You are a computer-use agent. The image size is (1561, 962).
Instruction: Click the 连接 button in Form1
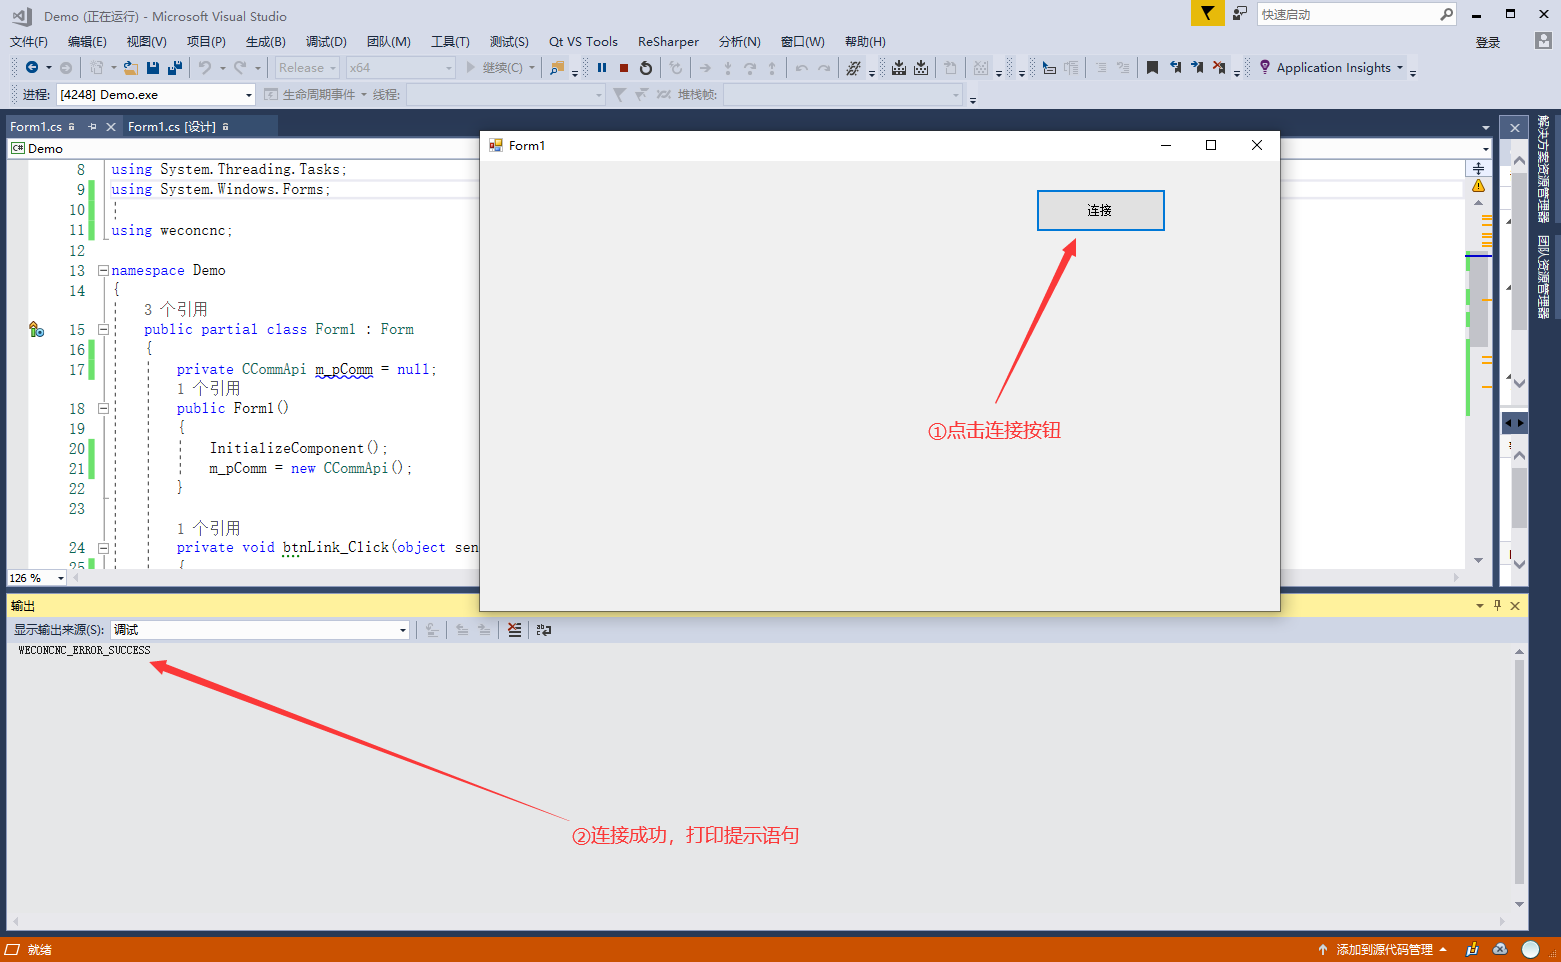click(x=1100, y=211)
